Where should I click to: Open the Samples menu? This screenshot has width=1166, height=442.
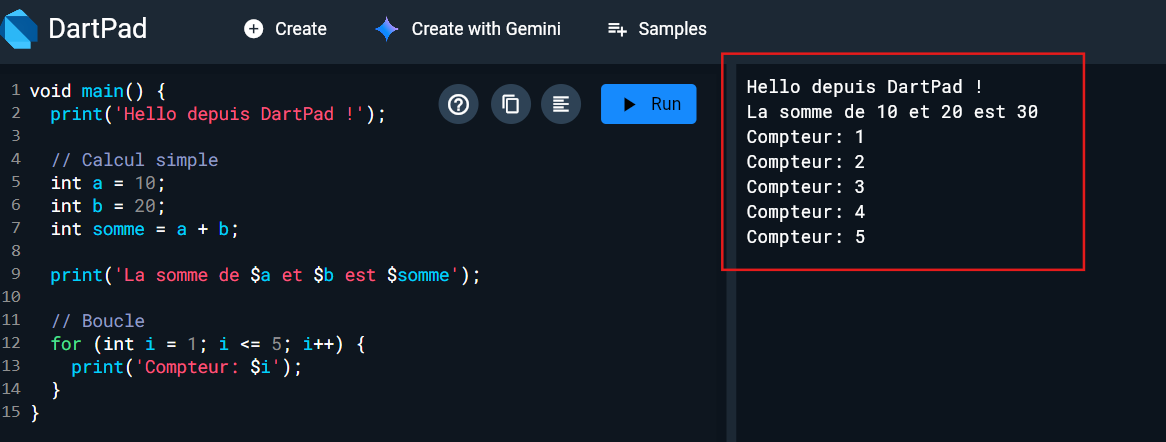657,29
